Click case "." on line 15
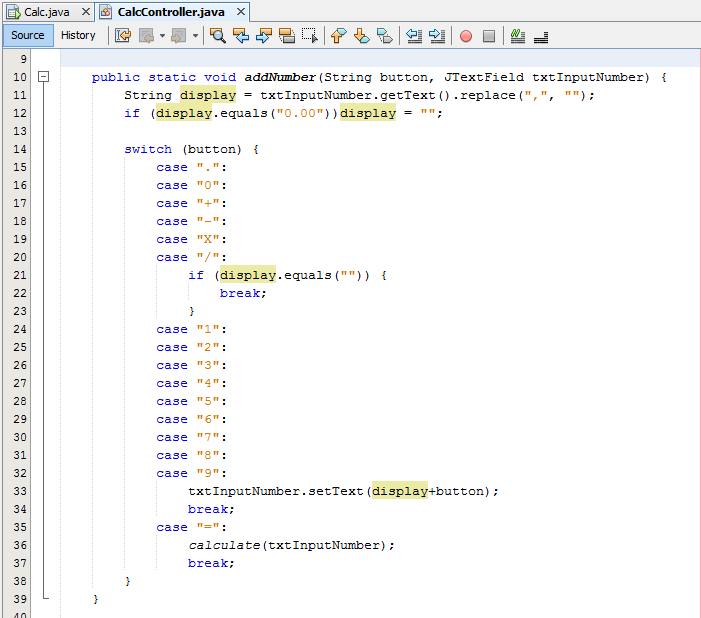The image size is (701, 618). pos(191,168)
